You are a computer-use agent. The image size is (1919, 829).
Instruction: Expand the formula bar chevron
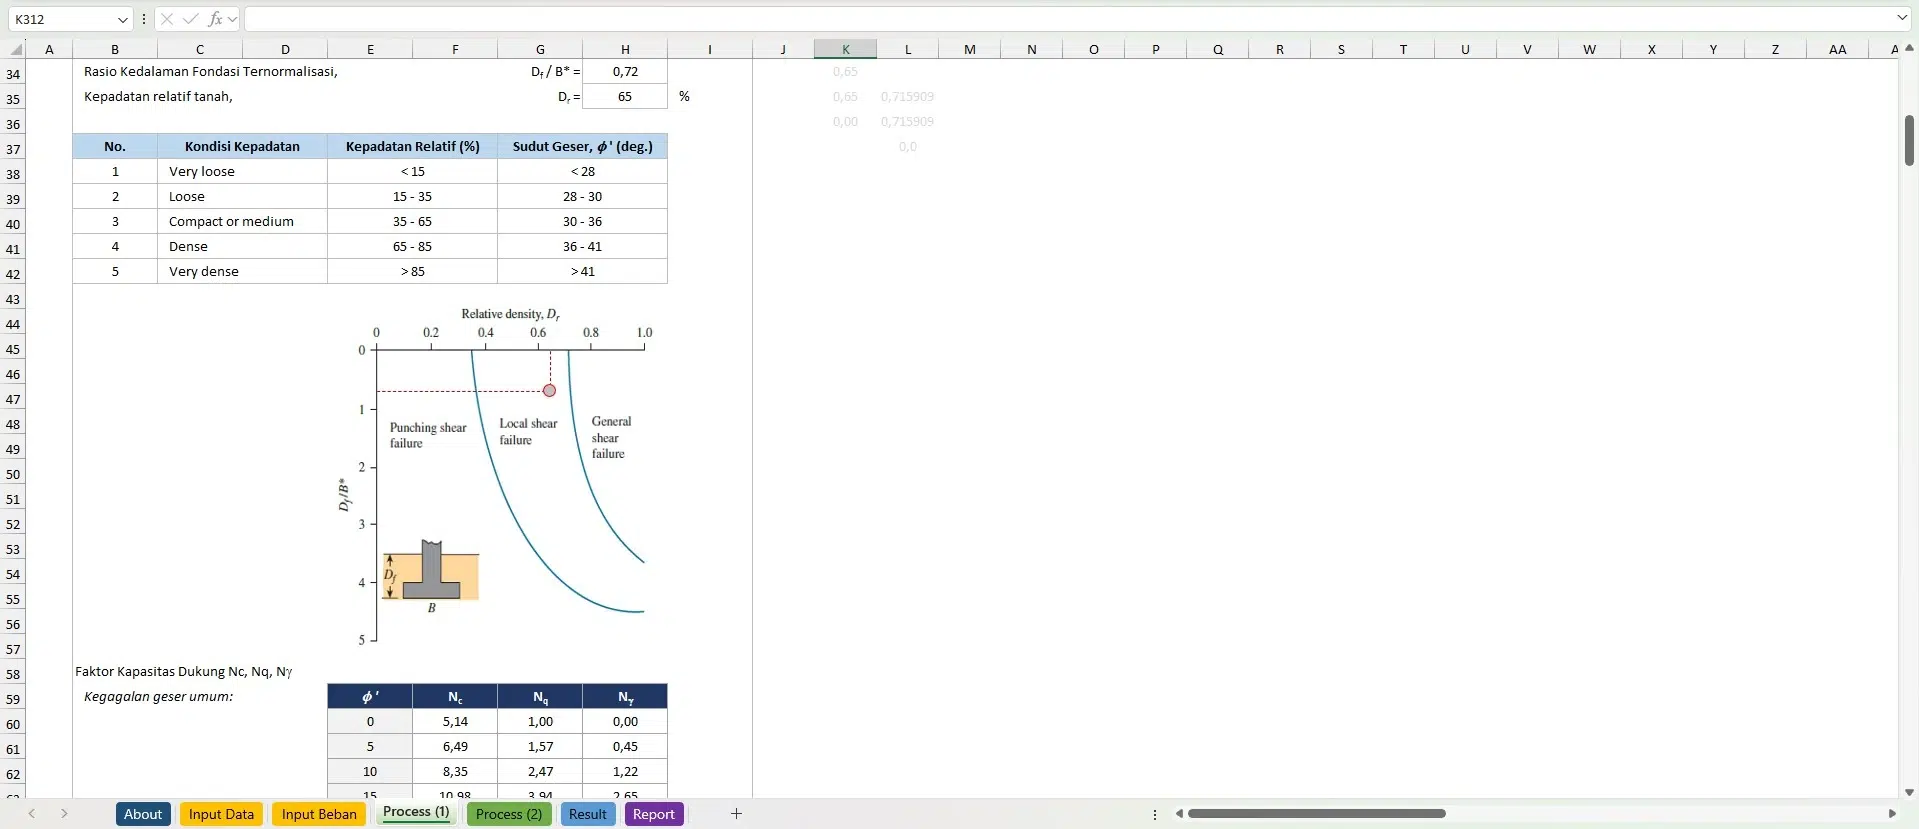pyautogui.click(x=1901, y=18)
